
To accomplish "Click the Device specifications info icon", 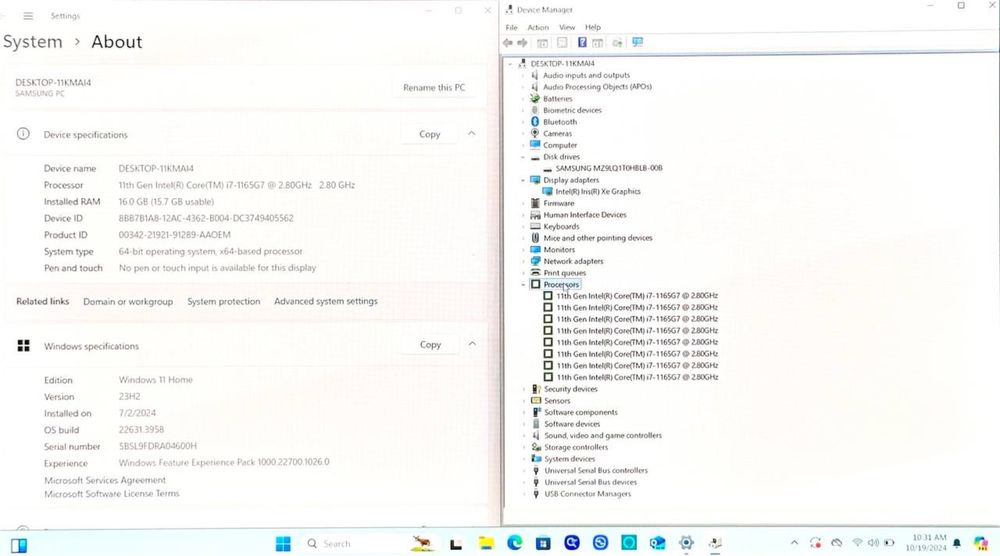I will (x=23, y=134).
